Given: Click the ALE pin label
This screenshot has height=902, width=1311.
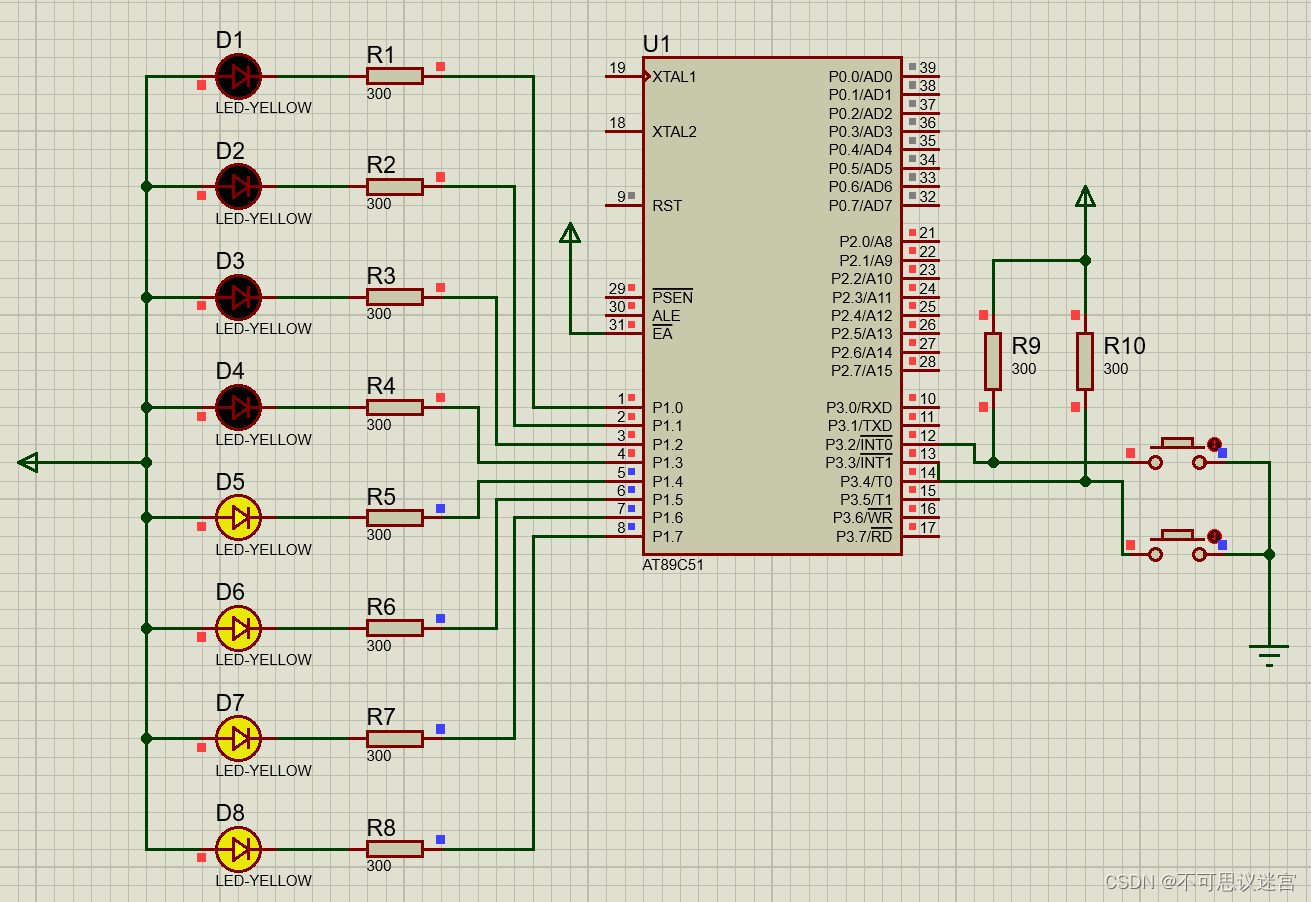Looking at the screenshot, I should pyautogui.click(x=666, y=315).
